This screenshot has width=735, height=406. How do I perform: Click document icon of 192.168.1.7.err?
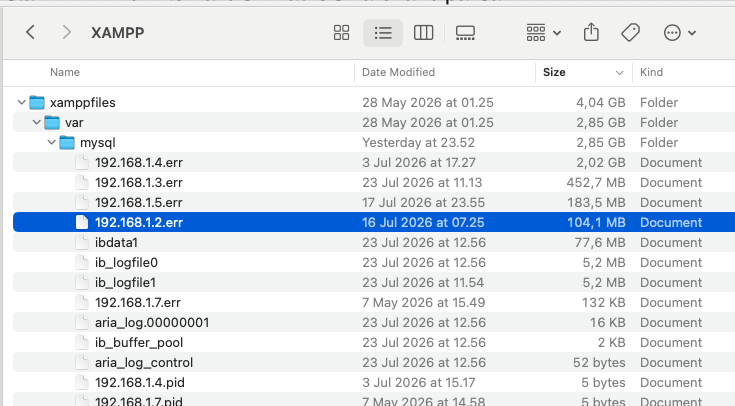click(x=82, y=302)
